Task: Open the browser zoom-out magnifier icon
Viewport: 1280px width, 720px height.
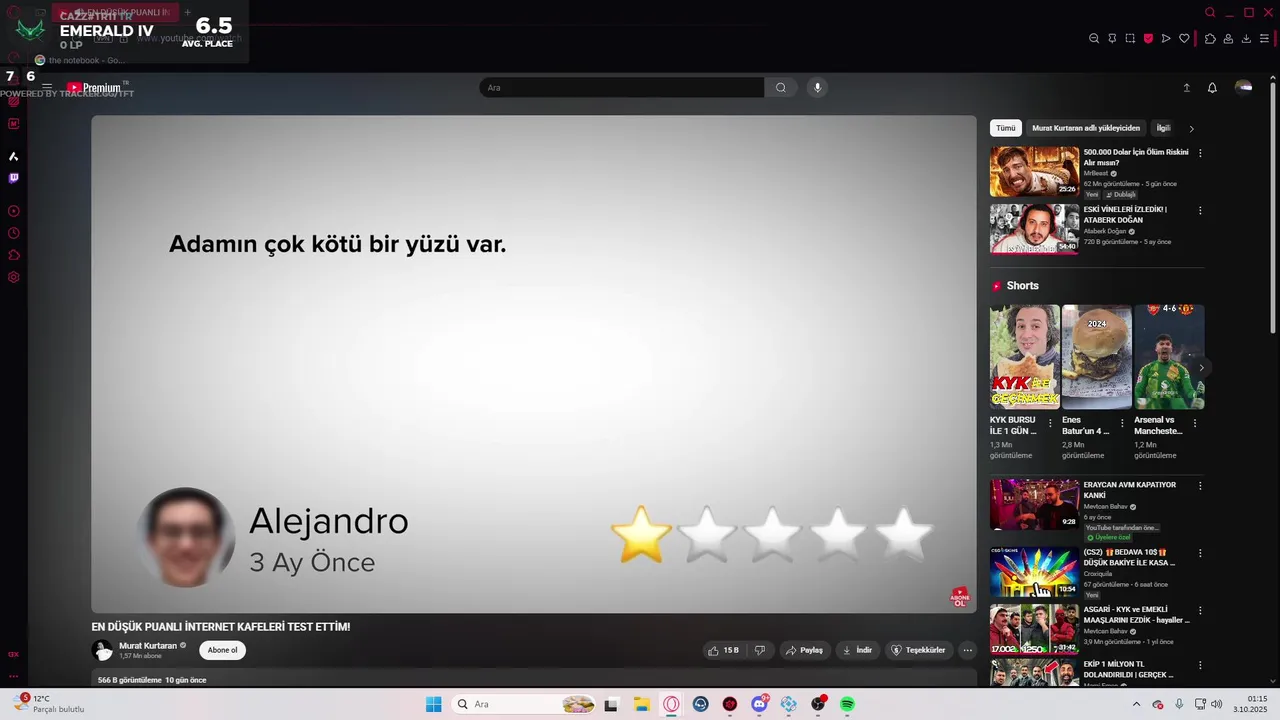Action: tap(1094, 39)
